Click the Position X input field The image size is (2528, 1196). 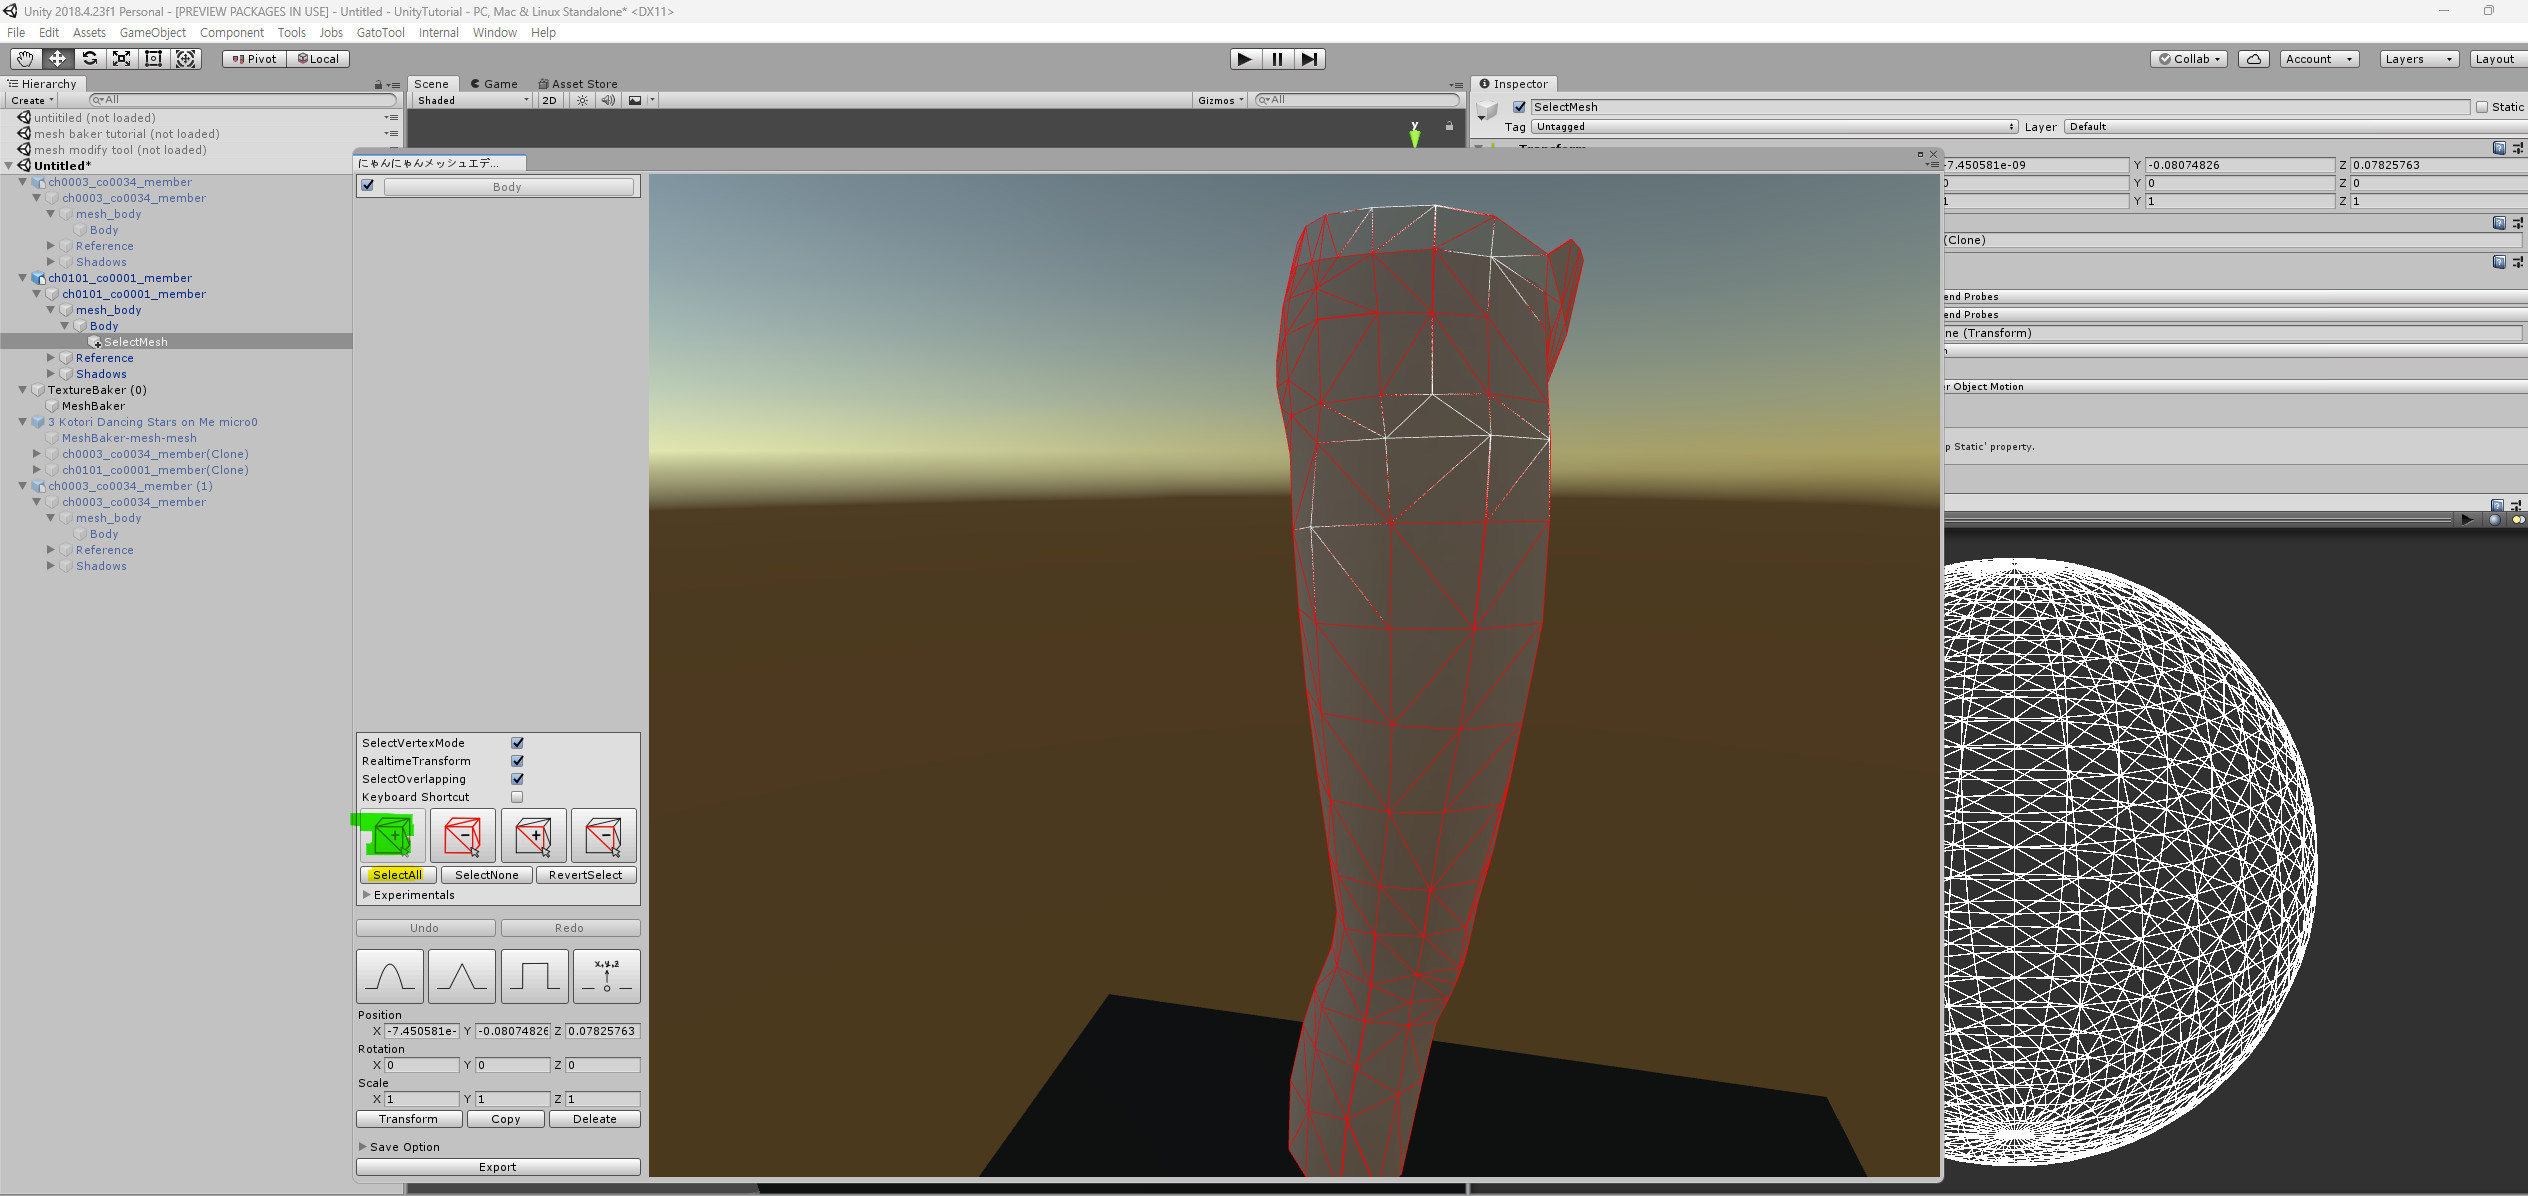point(422,1031)
